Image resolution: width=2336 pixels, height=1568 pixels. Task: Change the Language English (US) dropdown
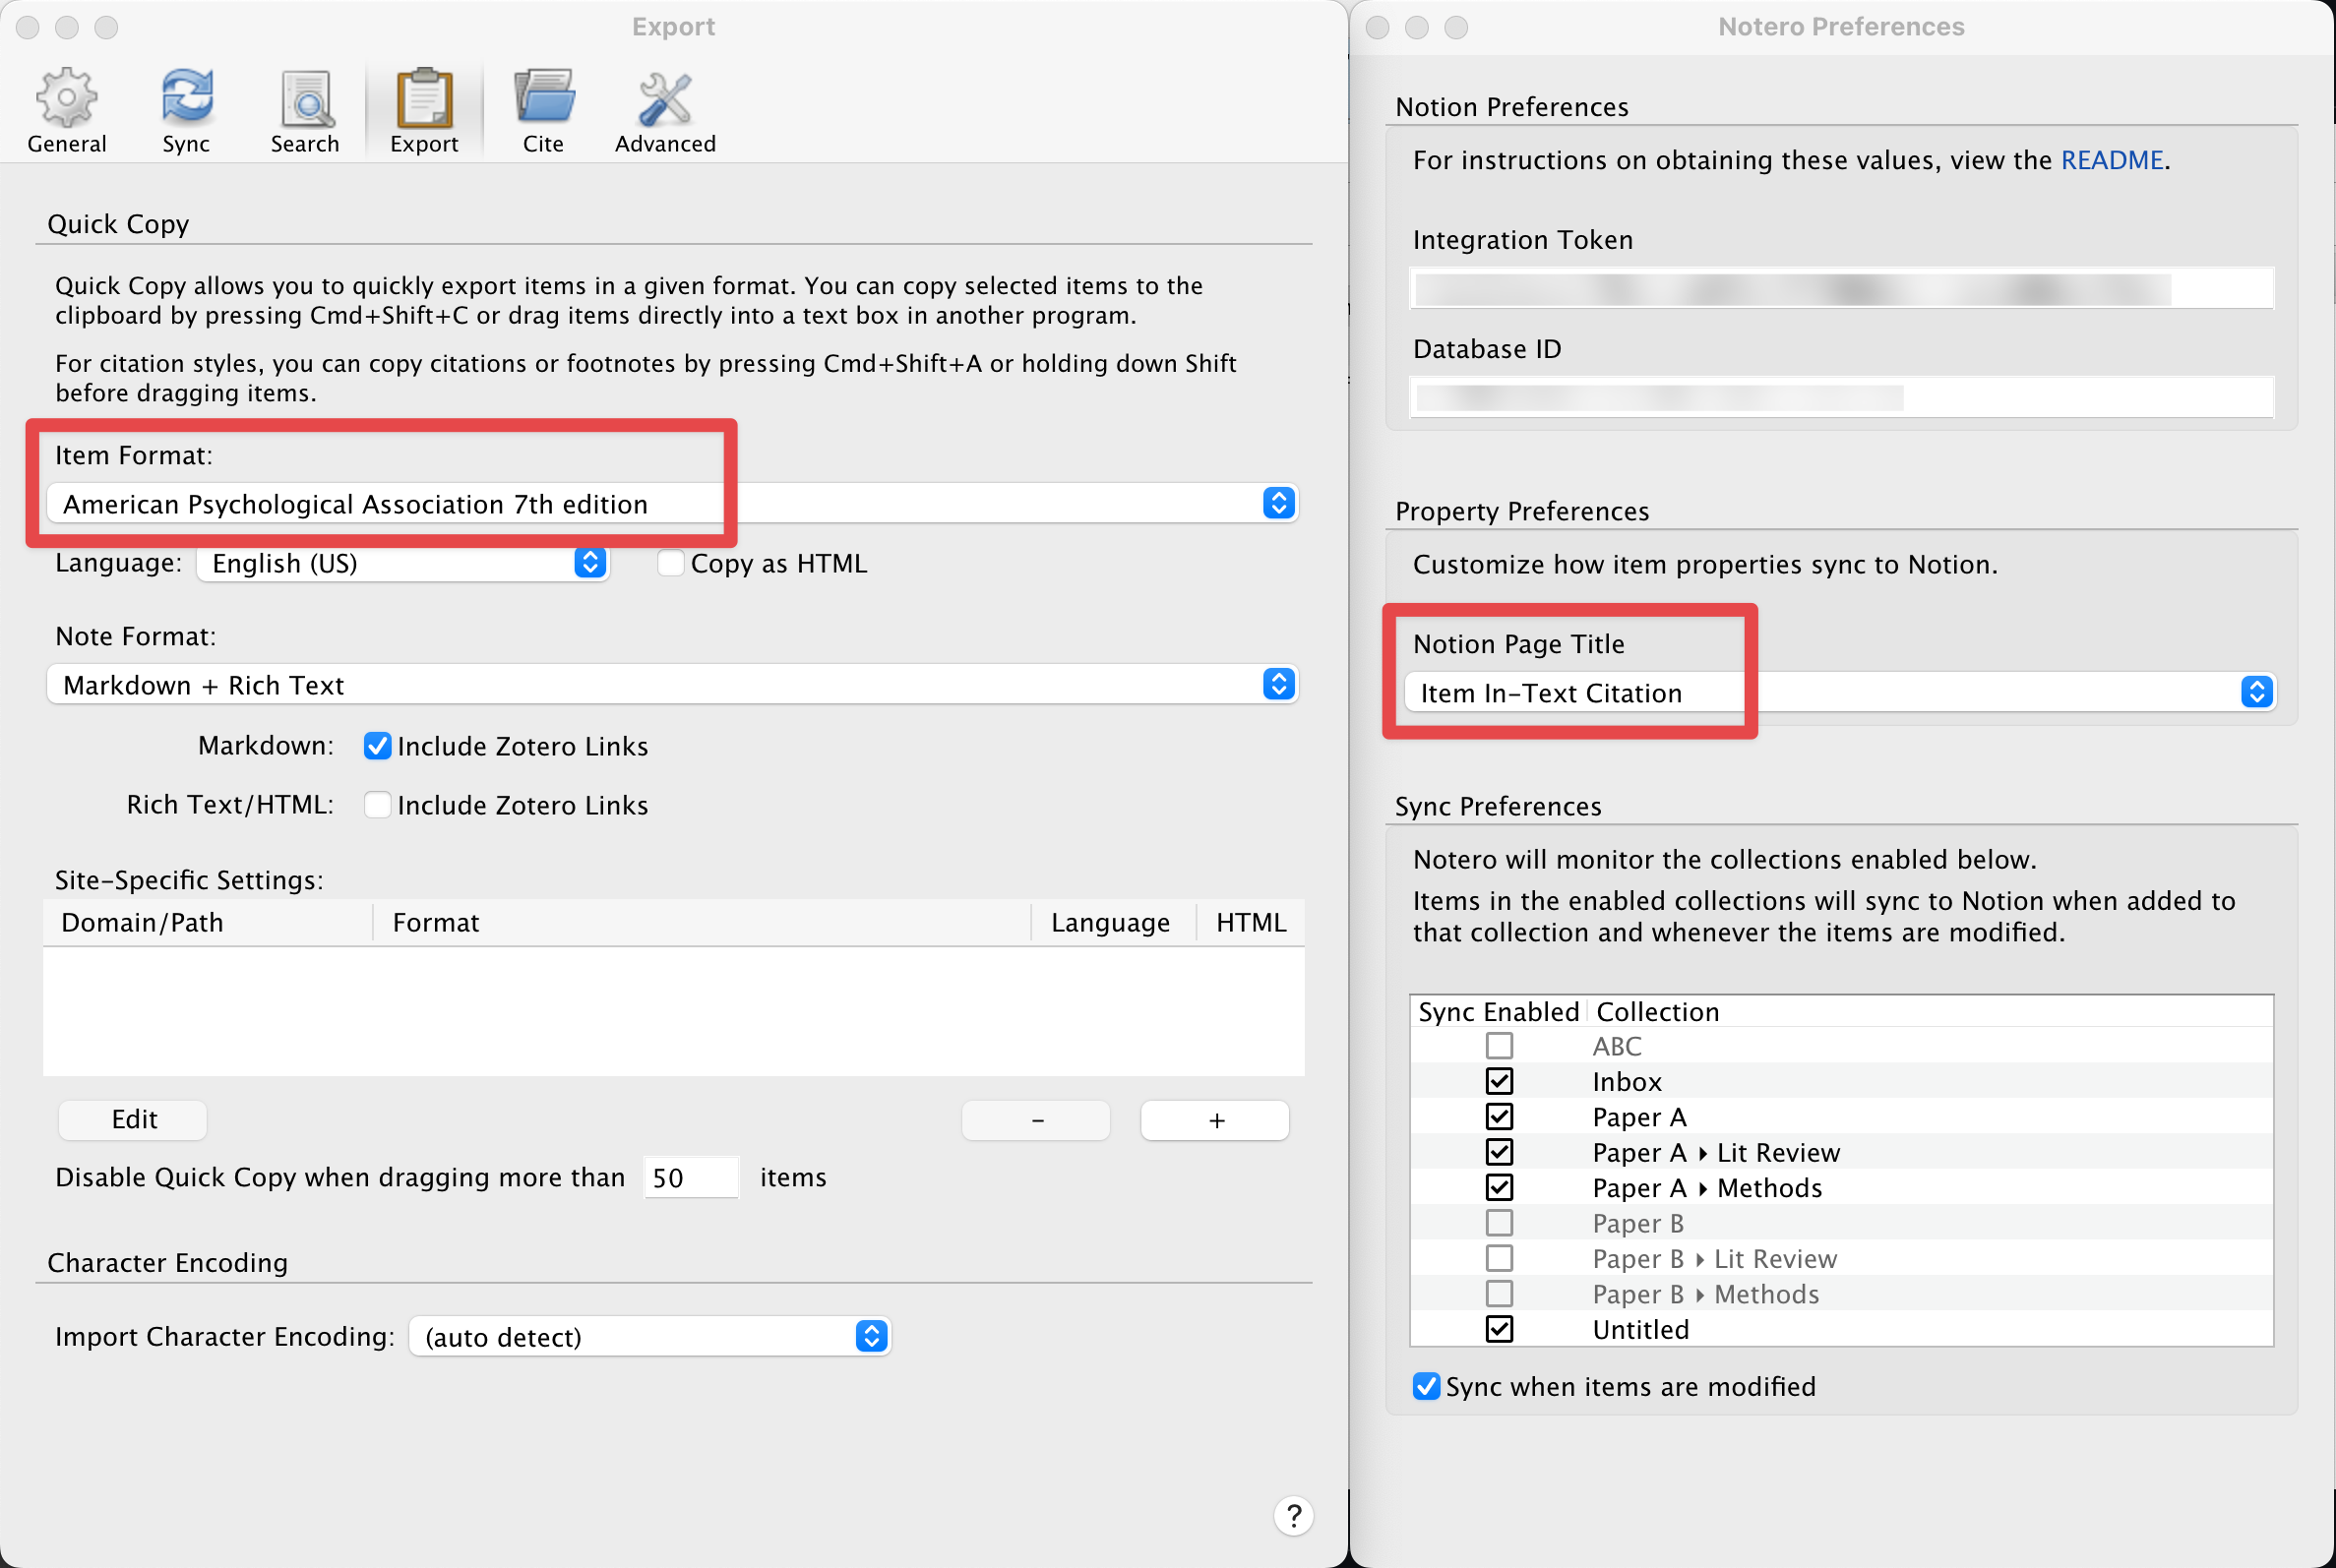[x=590, y=563]
